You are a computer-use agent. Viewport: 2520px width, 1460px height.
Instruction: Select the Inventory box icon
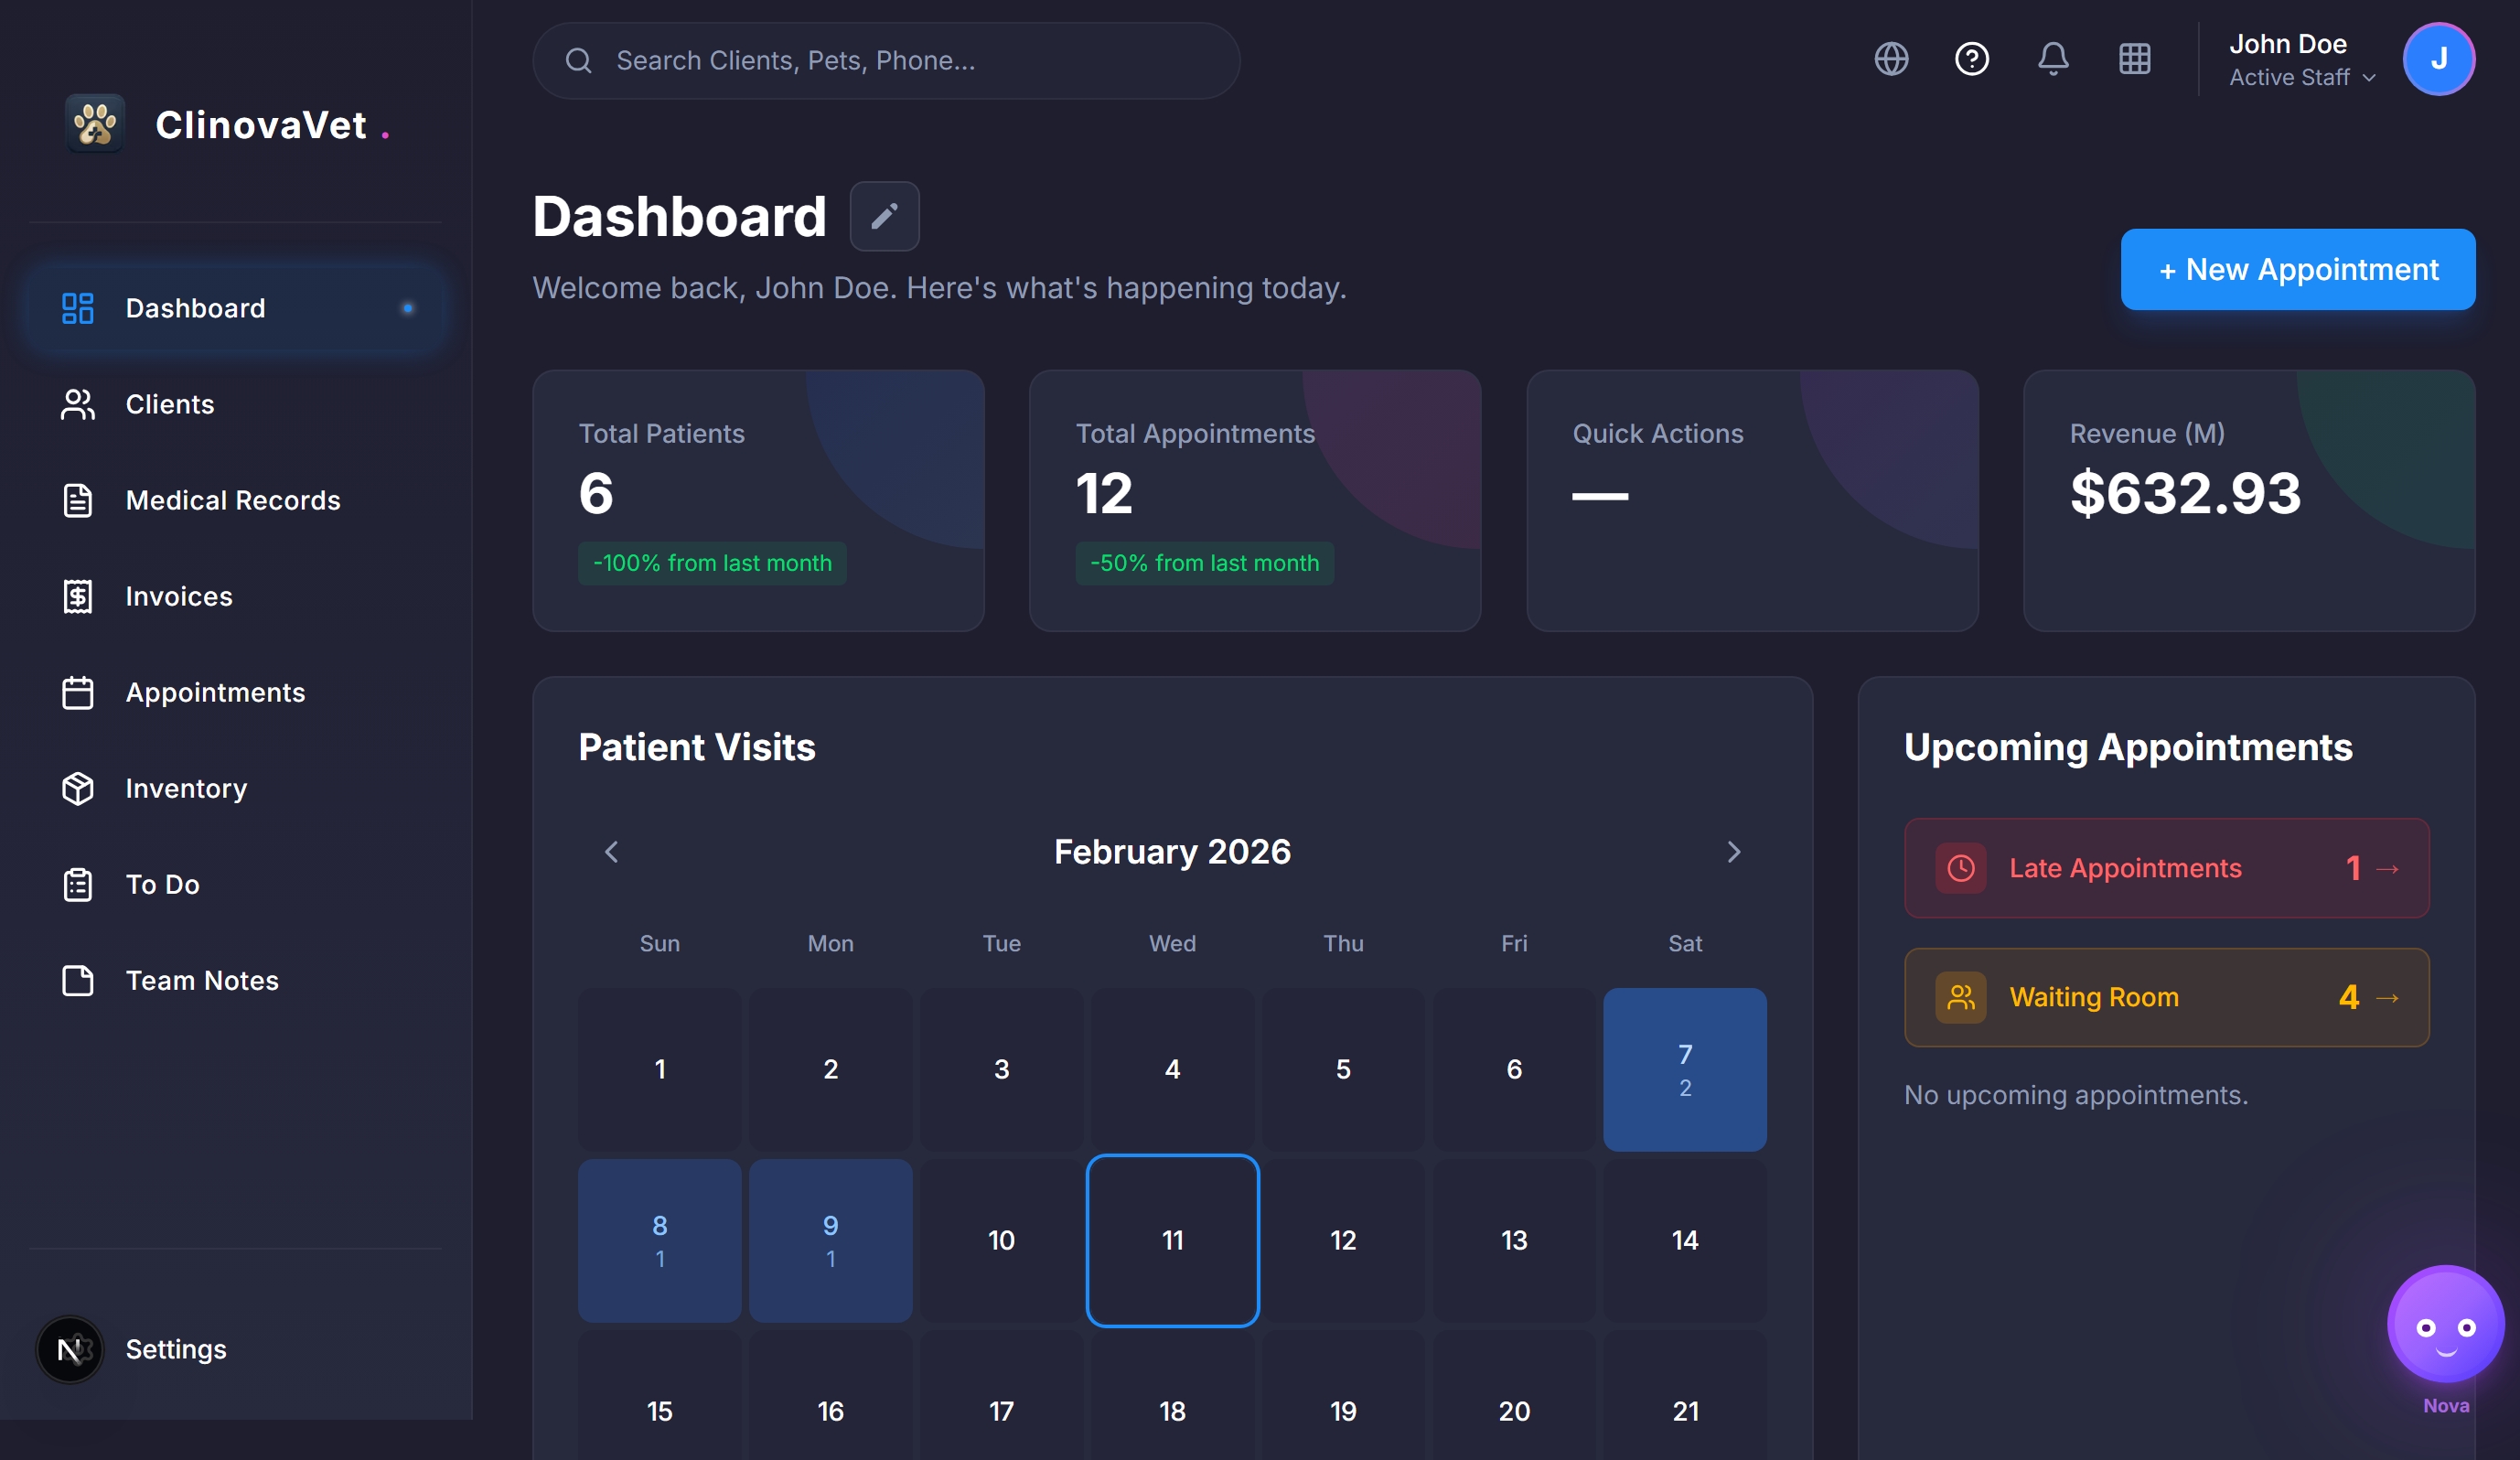(78, 788)
